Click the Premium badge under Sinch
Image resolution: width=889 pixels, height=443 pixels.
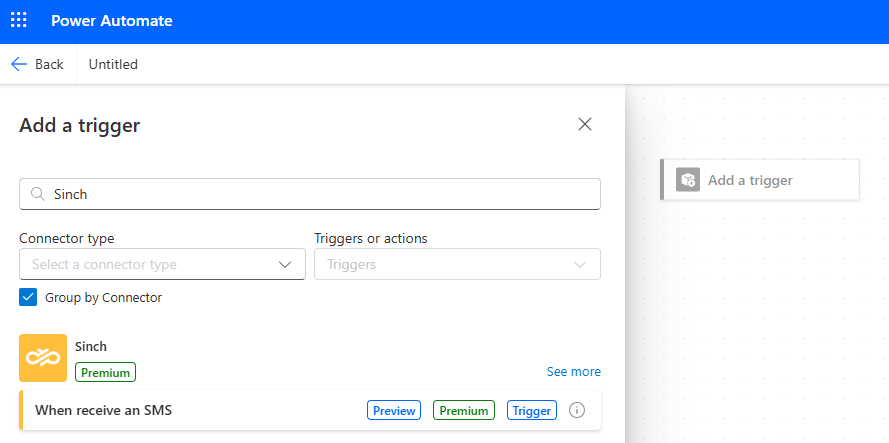tap(105, 372)
